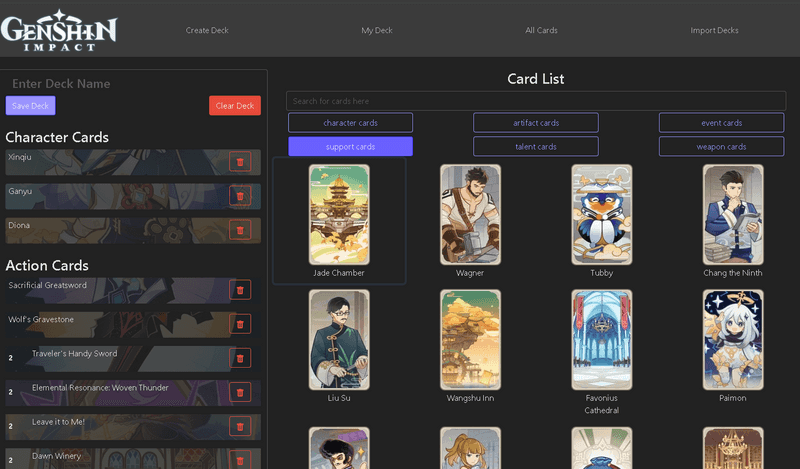Remove Ganyu using the trash icon
Viewport: 800px width, 469px height.
pos(240,196)
